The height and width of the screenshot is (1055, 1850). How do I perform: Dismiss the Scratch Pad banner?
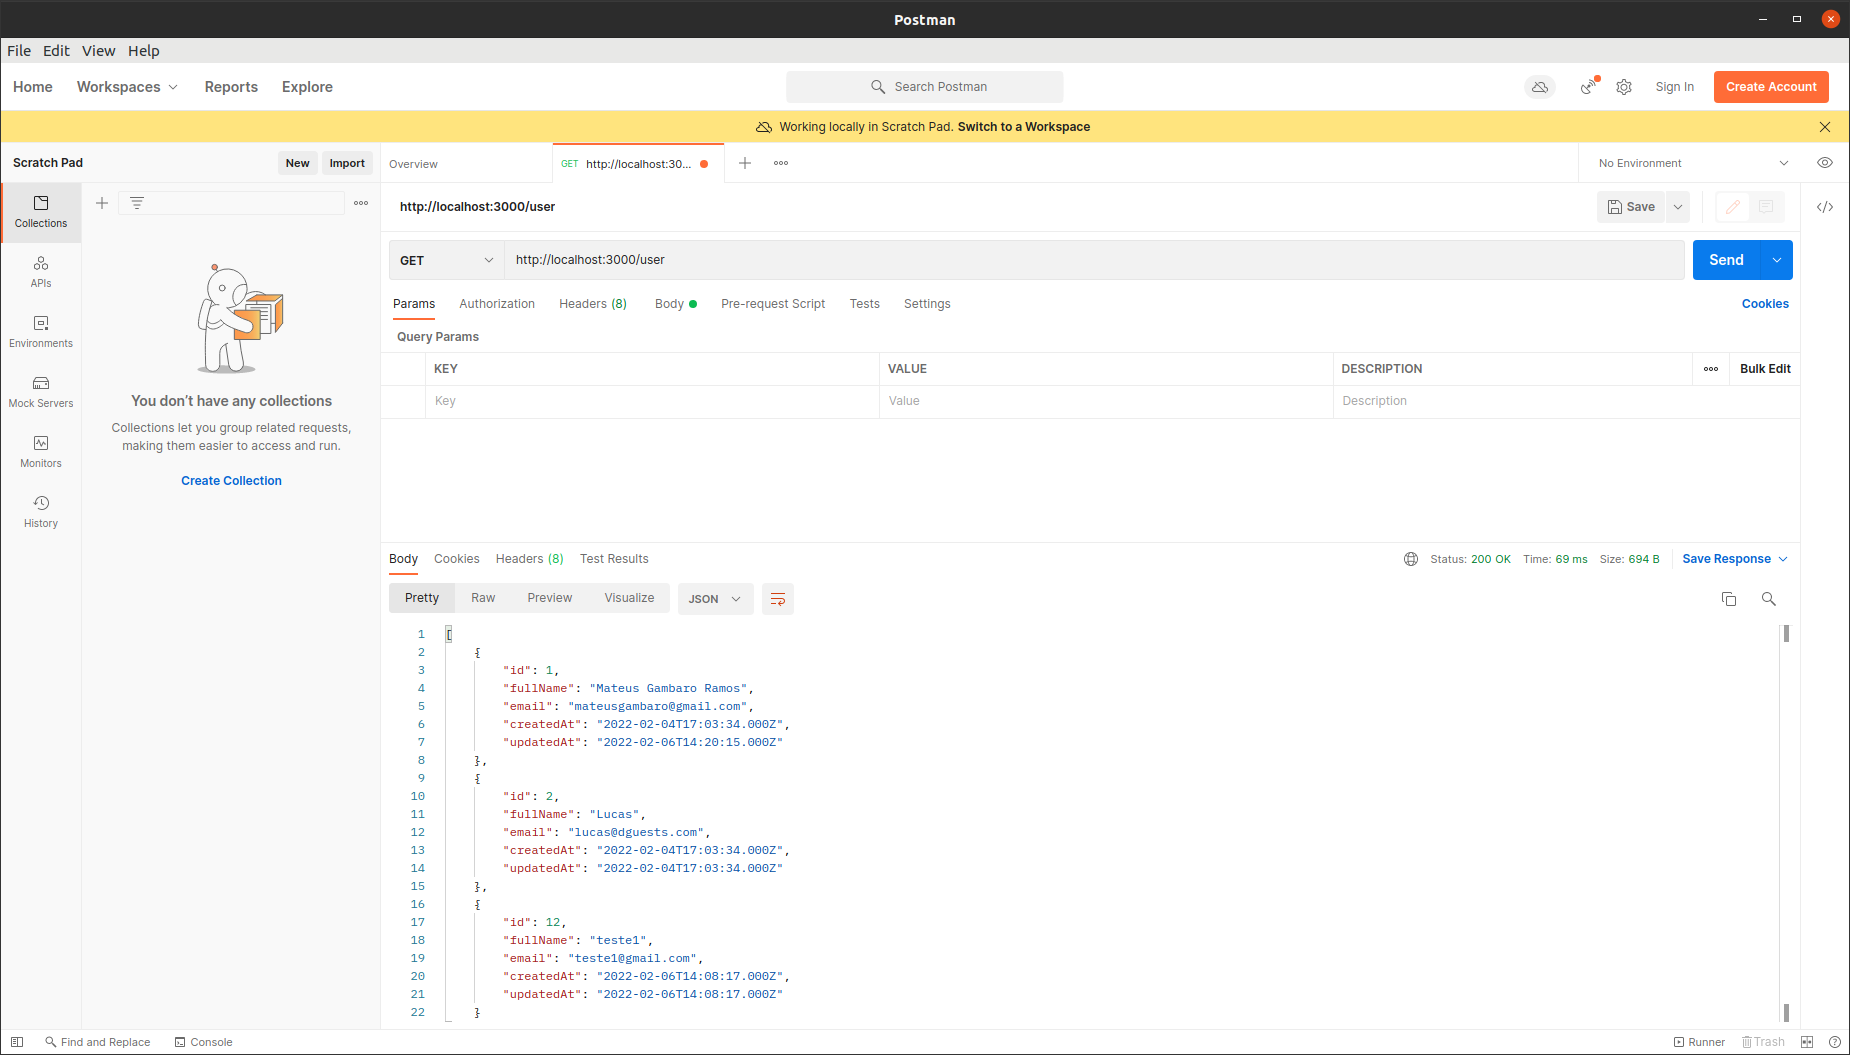[1825, 127]
